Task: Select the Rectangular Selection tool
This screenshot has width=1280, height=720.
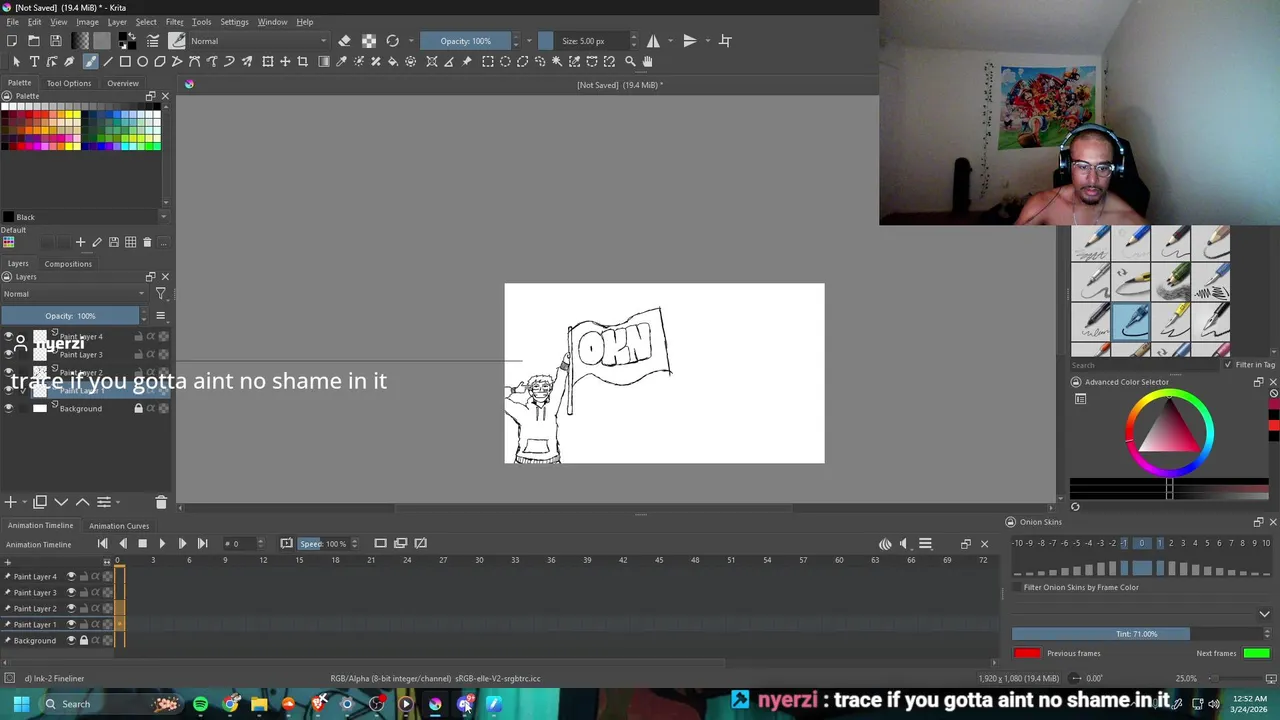Action: click(x=488, y=62)
